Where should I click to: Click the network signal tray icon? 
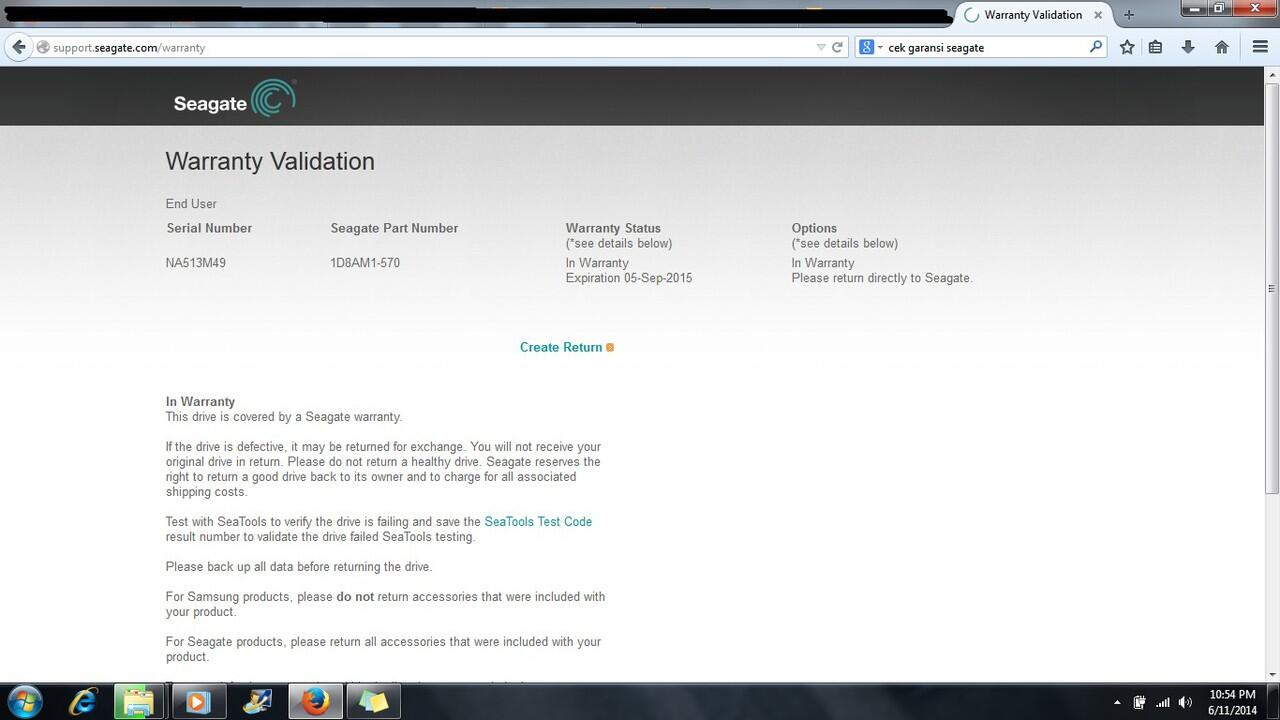(x=1162, y=702)
